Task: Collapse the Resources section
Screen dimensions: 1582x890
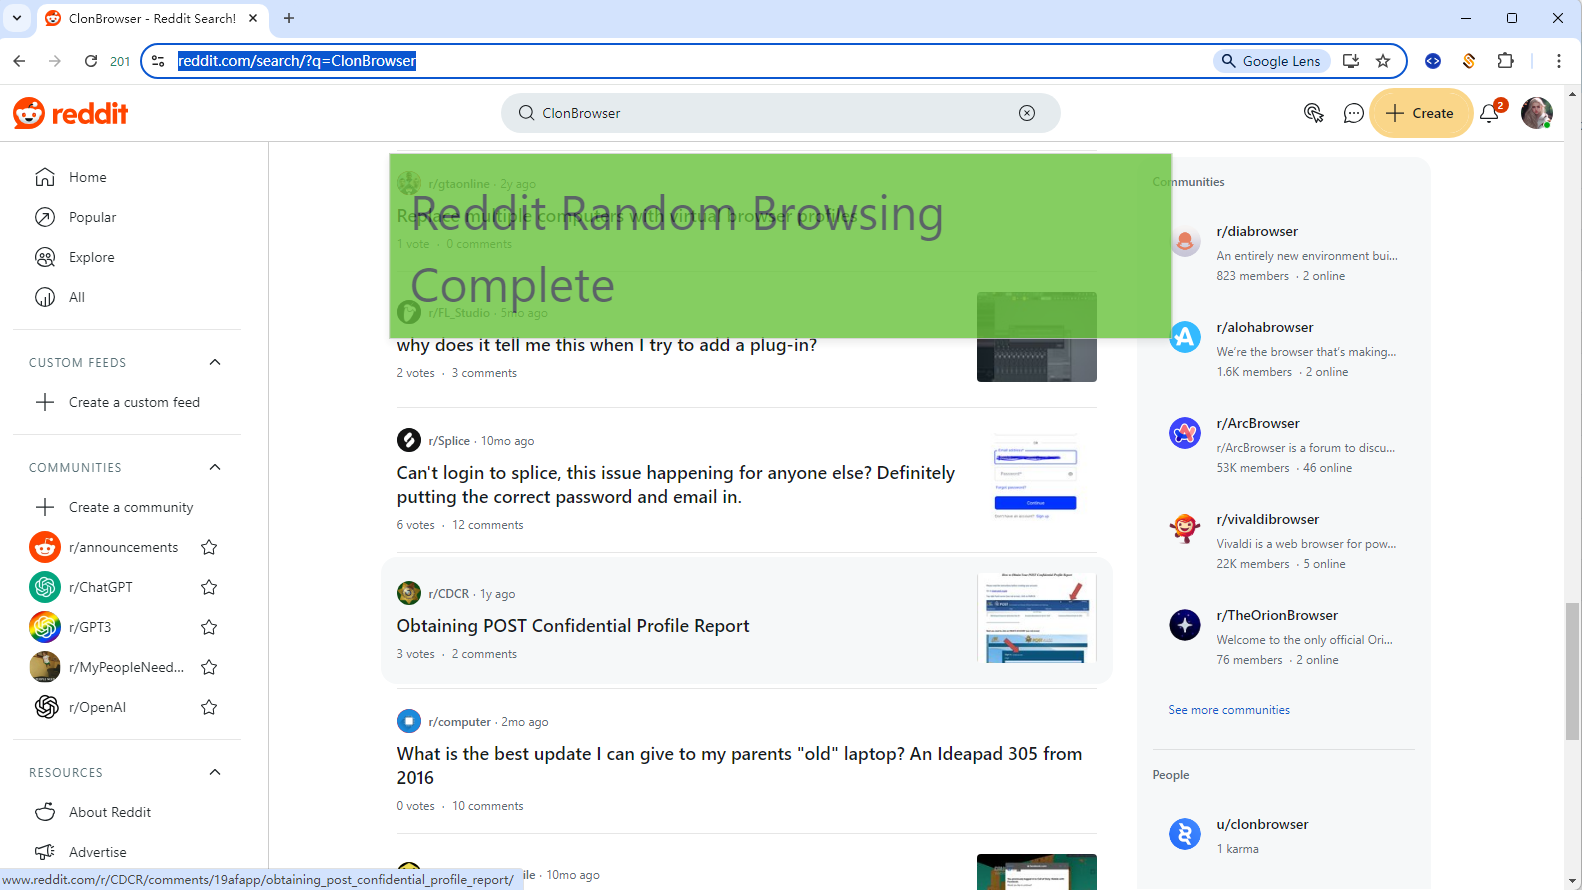Action: pos(215,772)
